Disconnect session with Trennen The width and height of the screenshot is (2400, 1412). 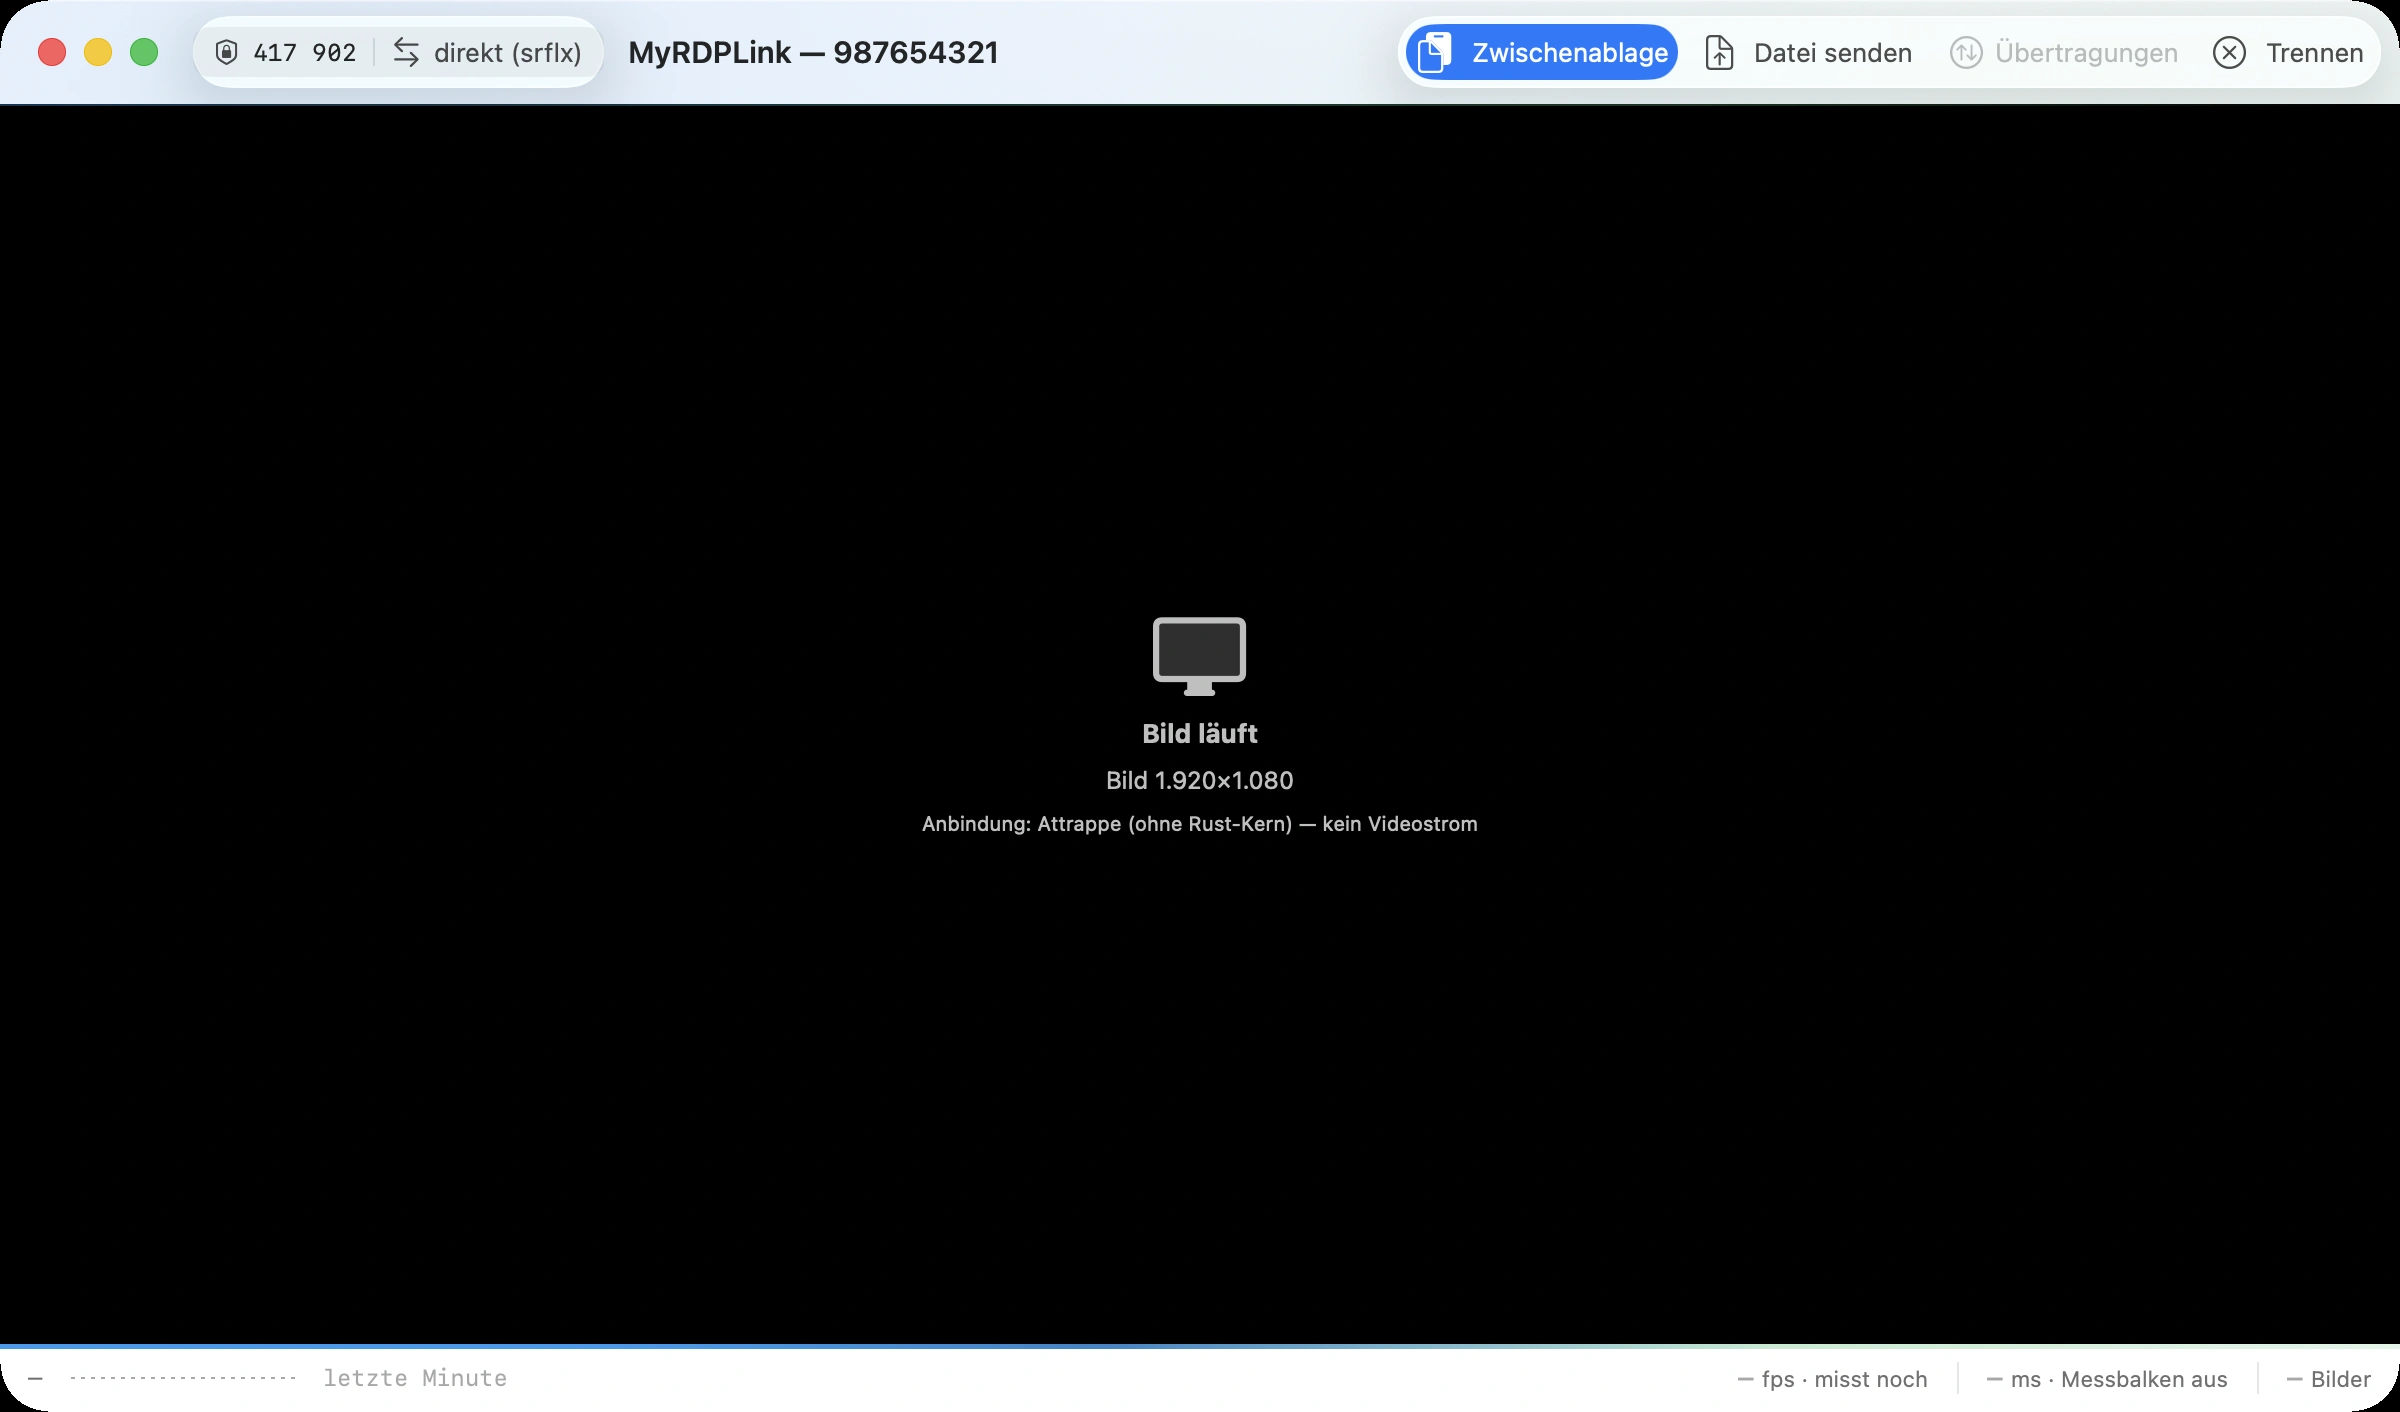(2288, 52)
